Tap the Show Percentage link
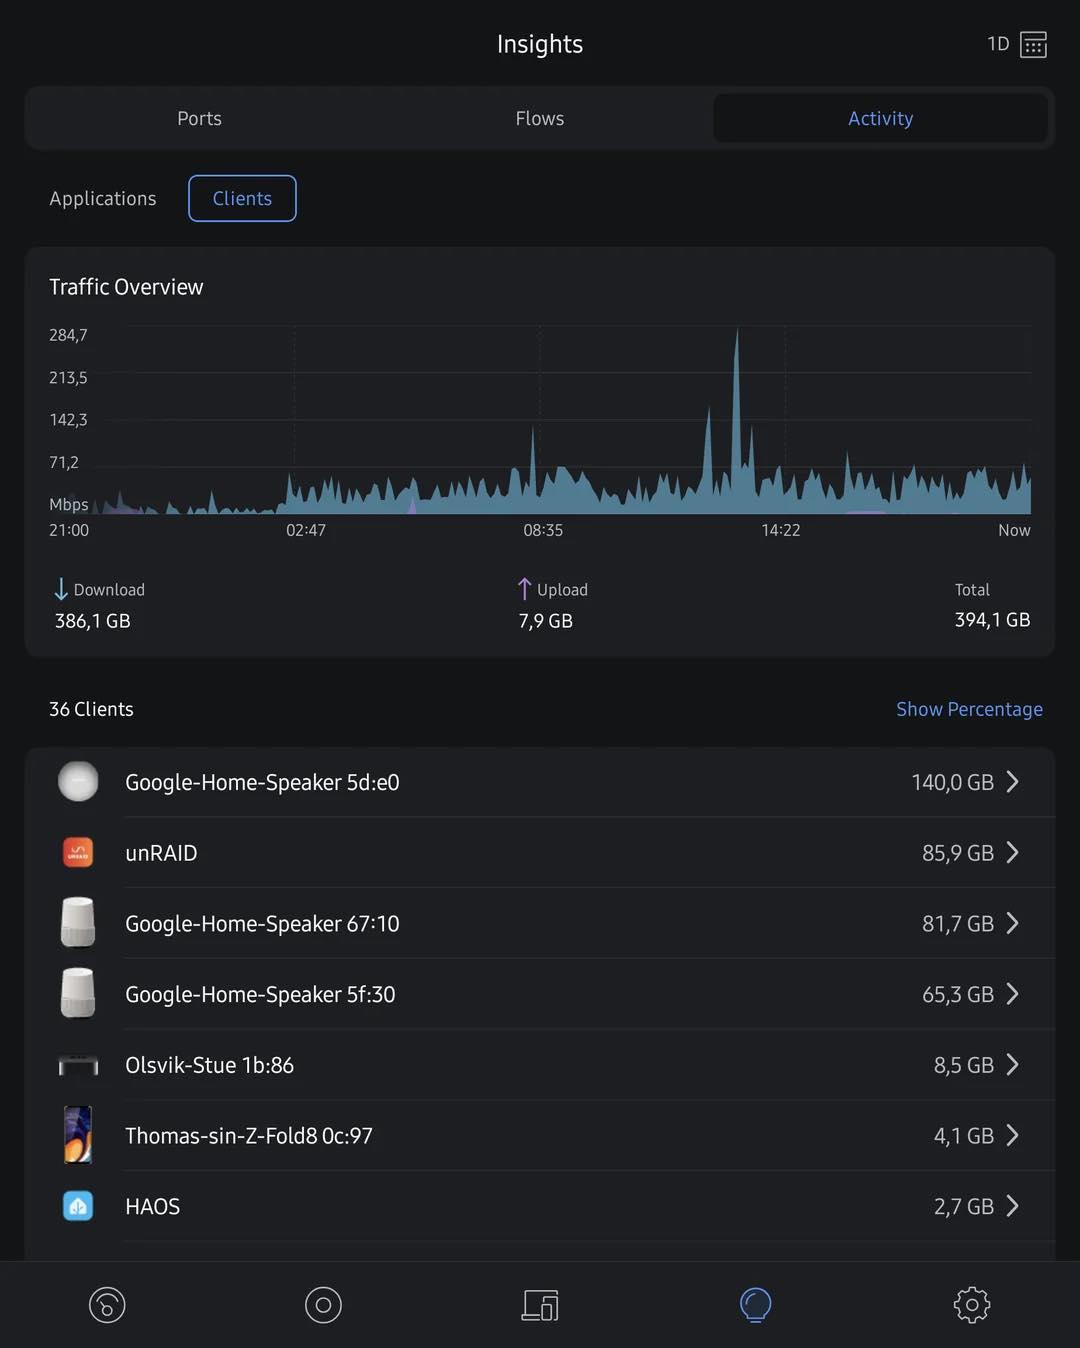 [969, 709]
